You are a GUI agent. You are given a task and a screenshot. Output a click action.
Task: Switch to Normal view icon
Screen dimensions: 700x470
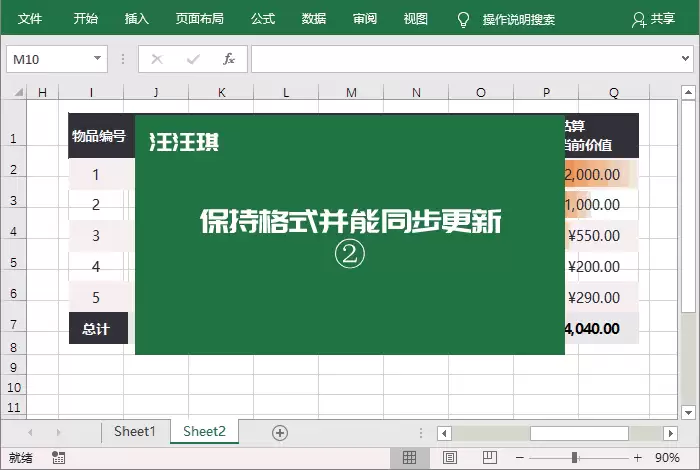point(409,458)
